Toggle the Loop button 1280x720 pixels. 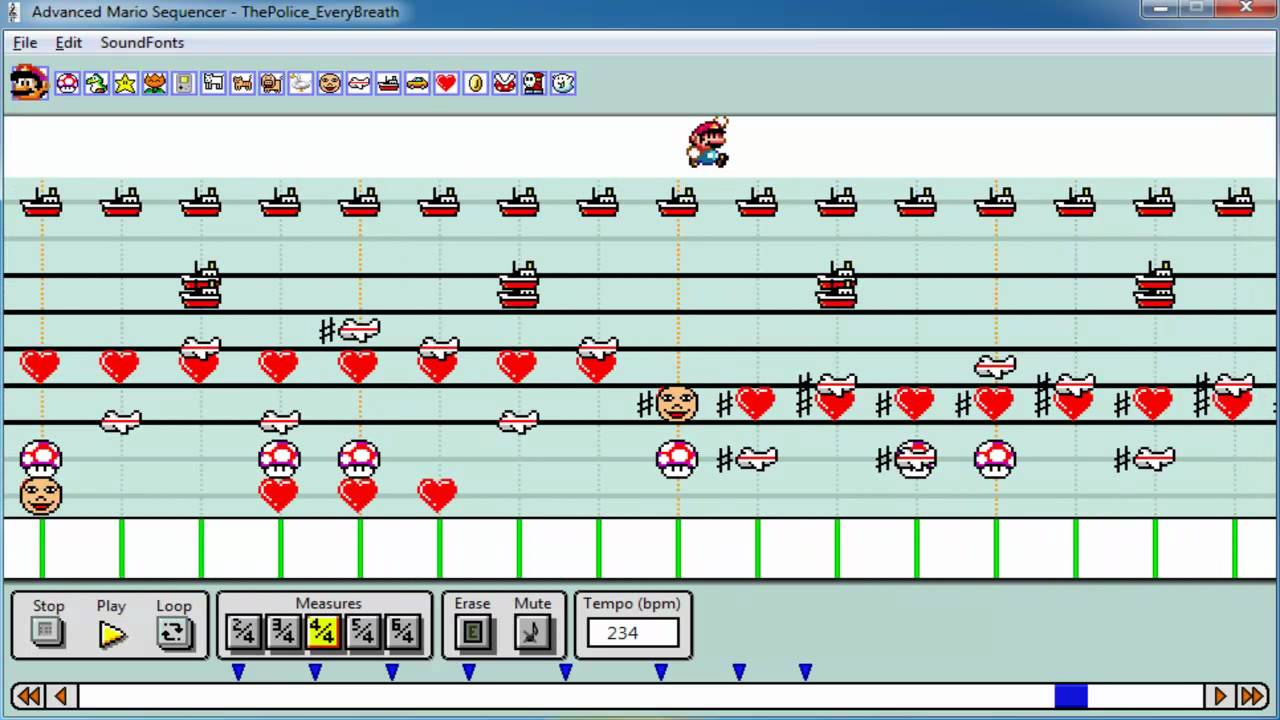pyautogui.click(x=174, y=633)
